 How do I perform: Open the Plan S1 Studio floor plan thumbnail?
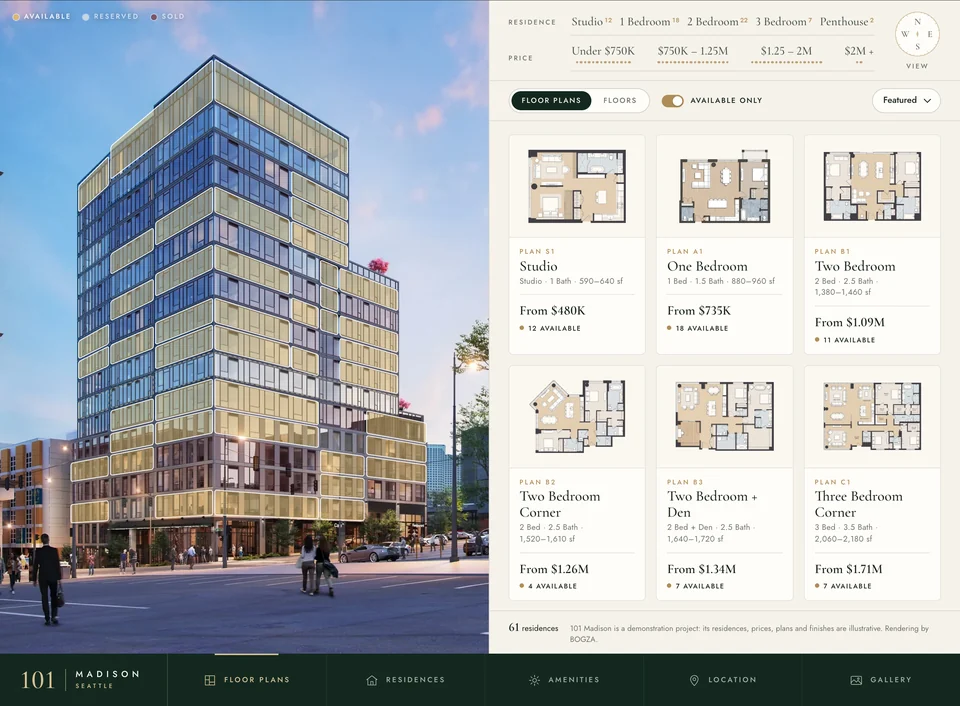(577, 186)
